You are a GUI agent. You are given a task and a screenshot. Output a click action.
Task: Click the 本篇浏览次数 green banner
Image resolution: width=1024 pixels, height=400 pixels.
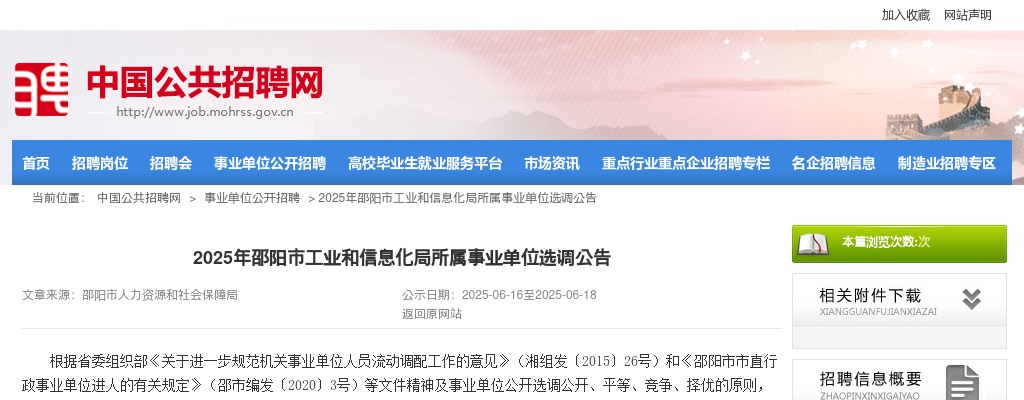click(x=899, y=244)
